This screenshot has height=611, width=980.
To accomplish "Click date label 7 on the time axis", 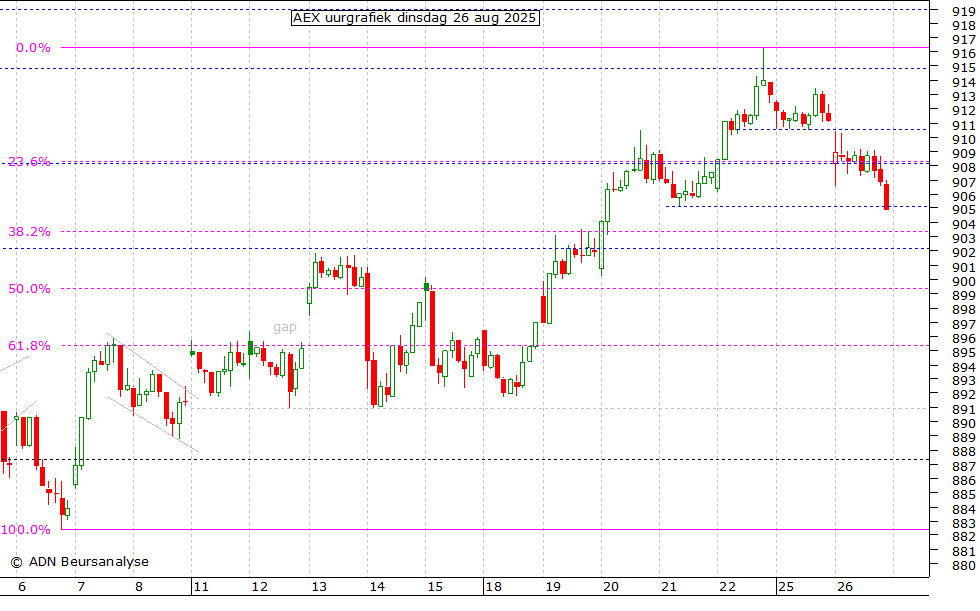I will tap(81, 587).
